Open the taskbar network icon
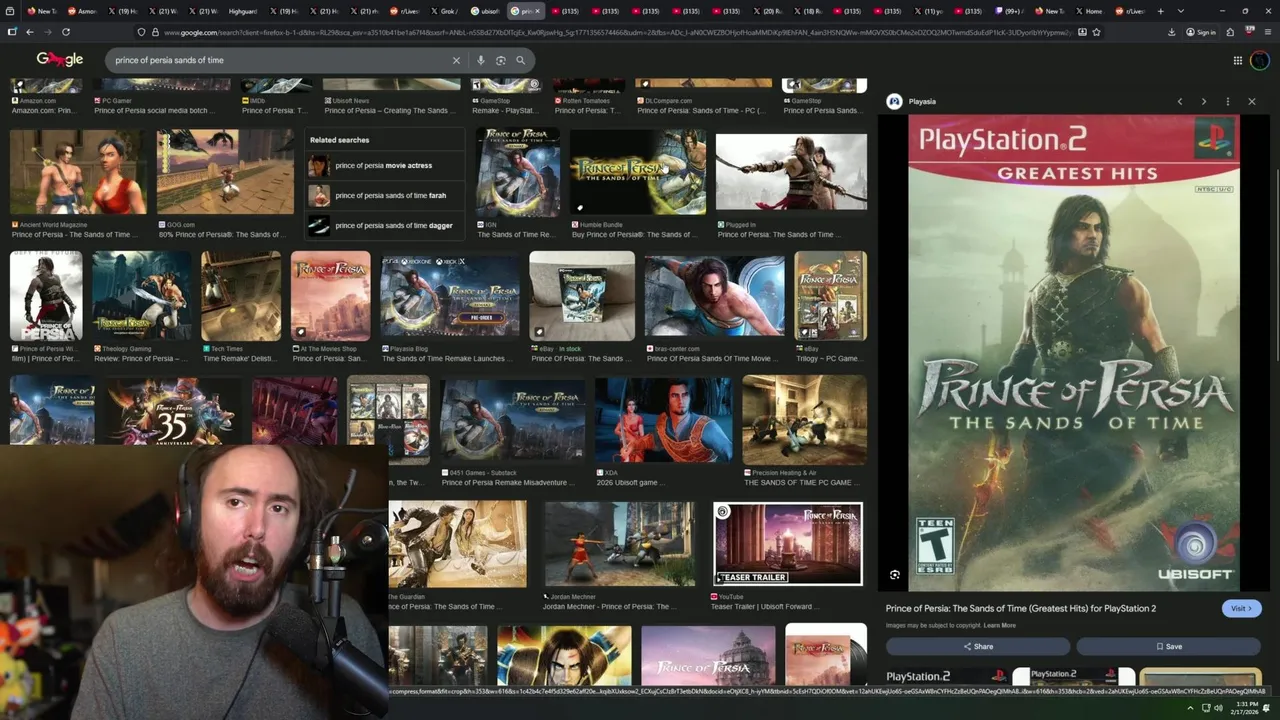The height and width of the screenshot is (720, 1280). 1205,708
